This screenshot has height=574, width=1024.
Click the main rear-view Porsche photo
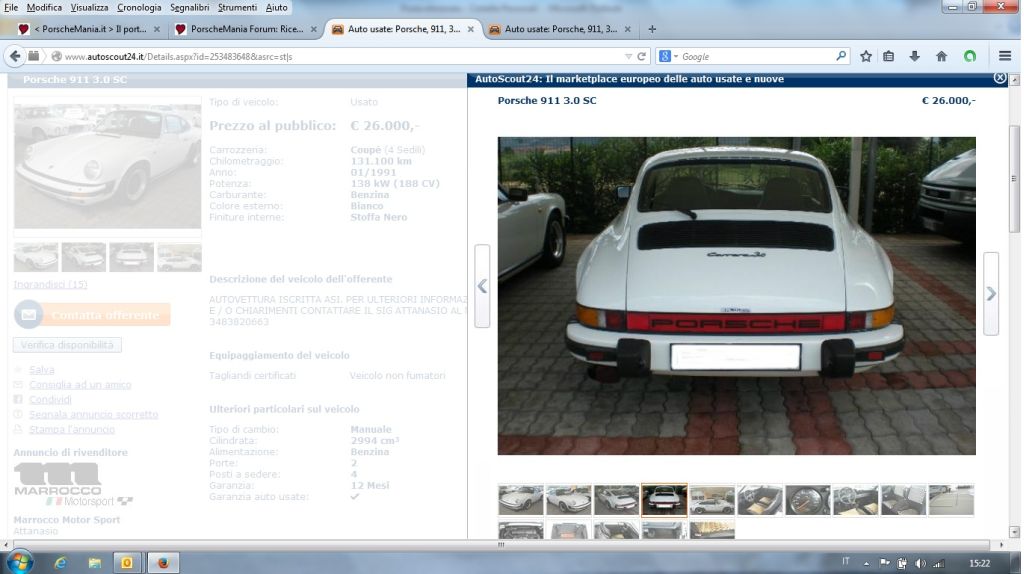737,296
